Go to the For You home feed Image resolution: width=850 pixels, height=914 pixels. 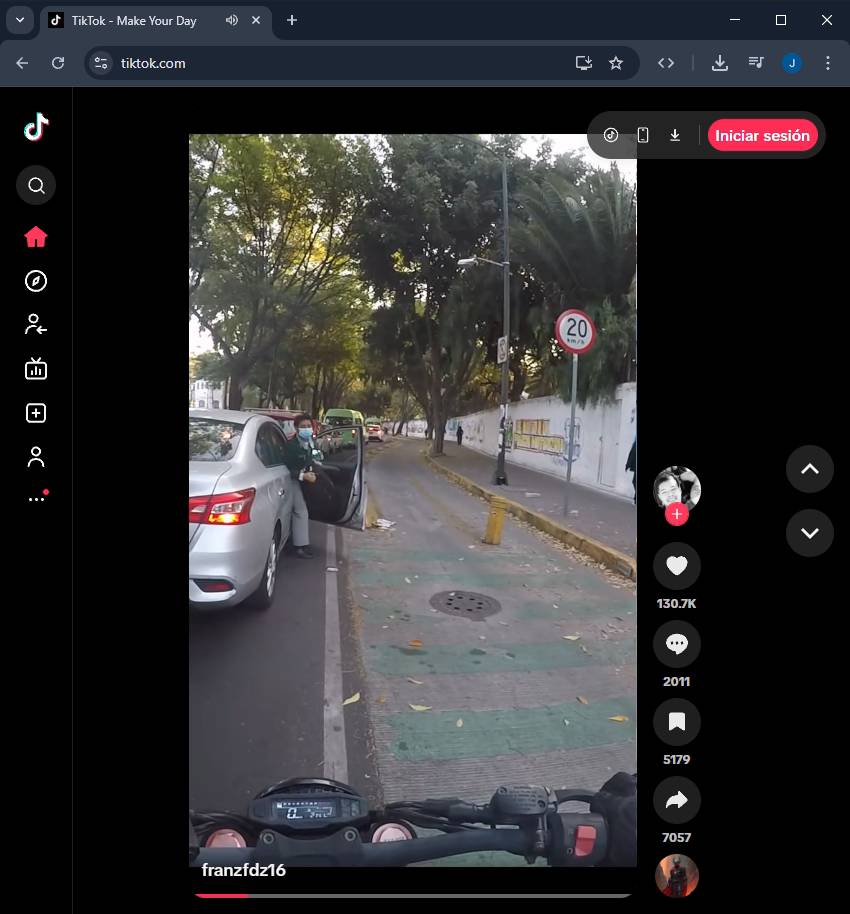click(x=36, y=237)
